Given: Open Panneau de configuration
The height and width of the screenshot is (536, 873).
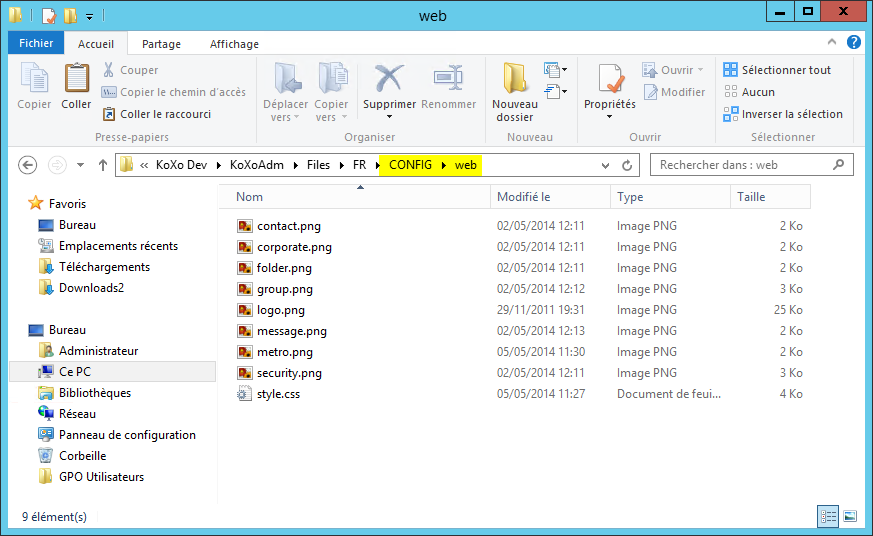Looking at the screenshot, I should (x=127, y=435).
